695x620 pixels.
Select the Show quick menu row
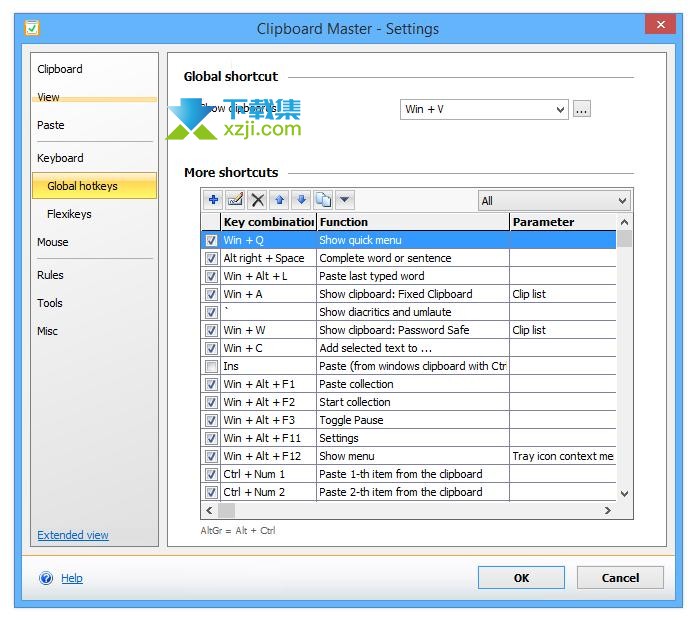pos(409,240)
